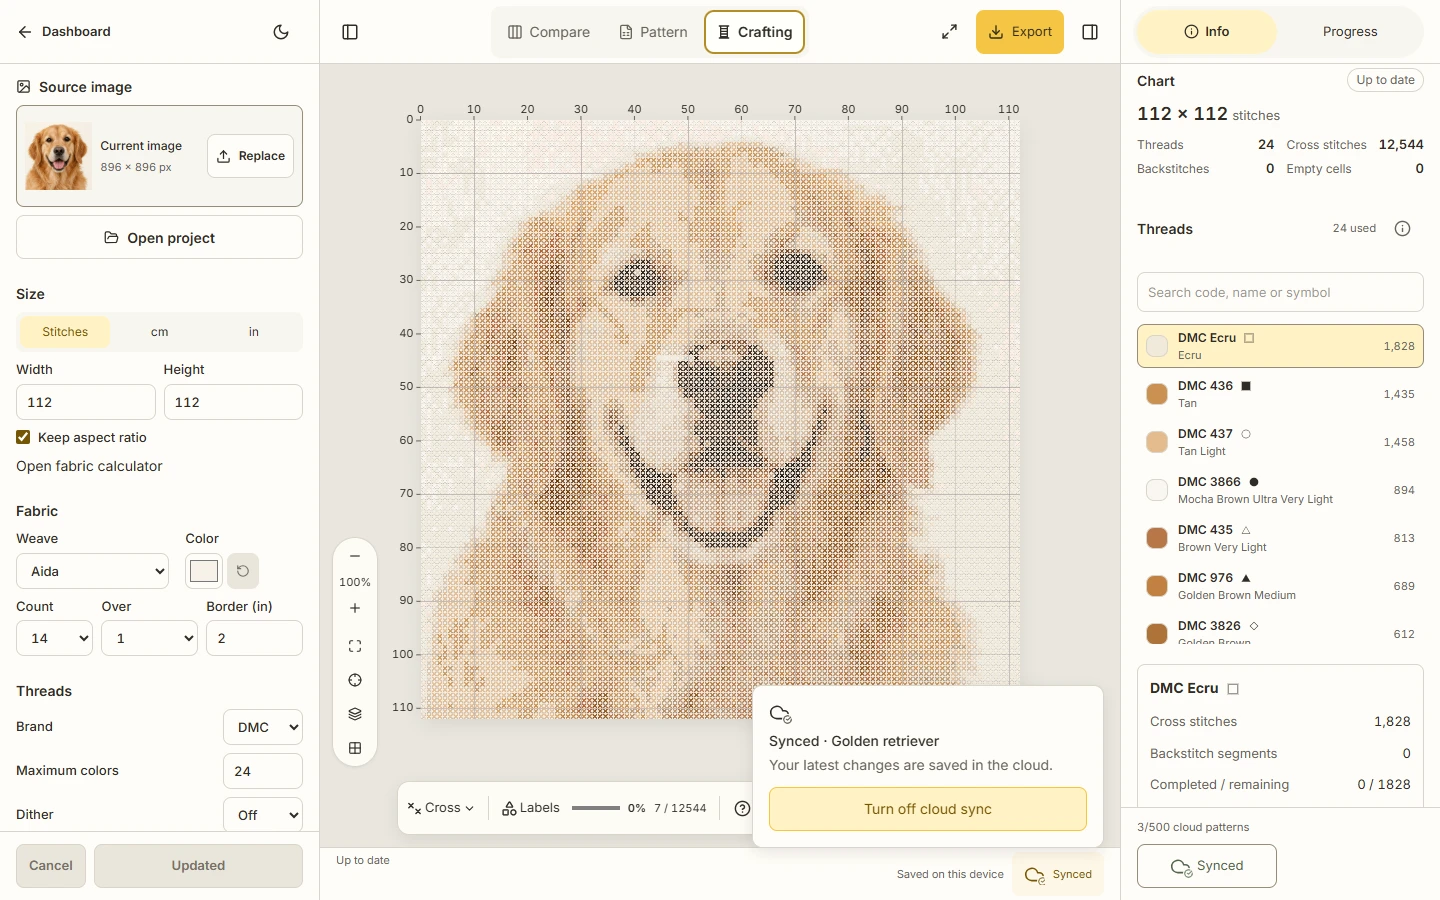Viewport: 1440px width, 900px height.
Task: Click the Export button
Action: click(1020, 32)
